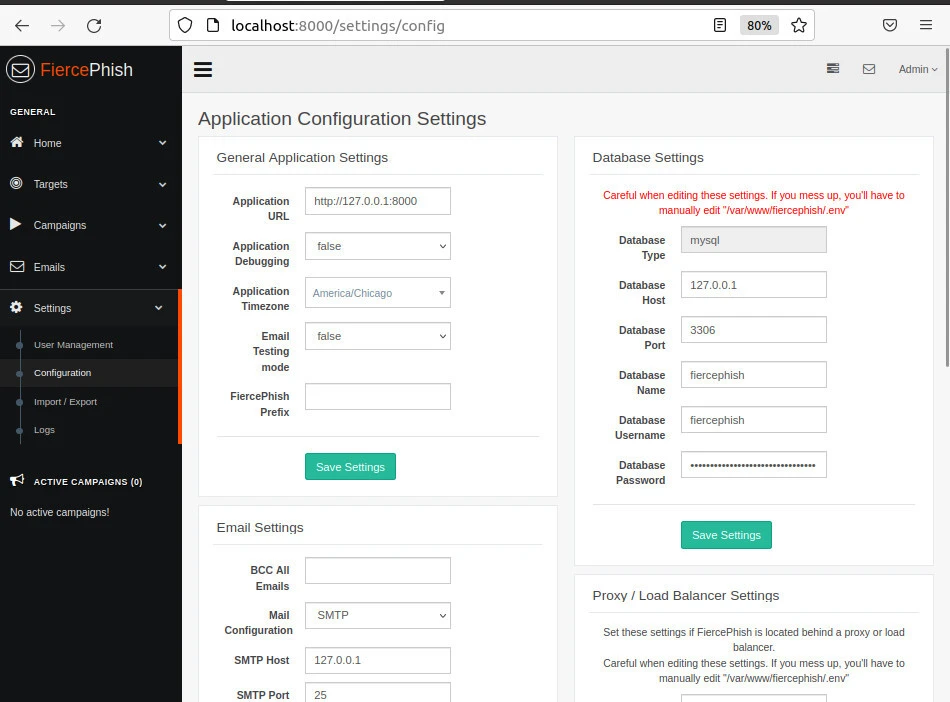The image size is (950, 702).
Task: Click the FiercePhish logo icon
Action: coord(20,69)
